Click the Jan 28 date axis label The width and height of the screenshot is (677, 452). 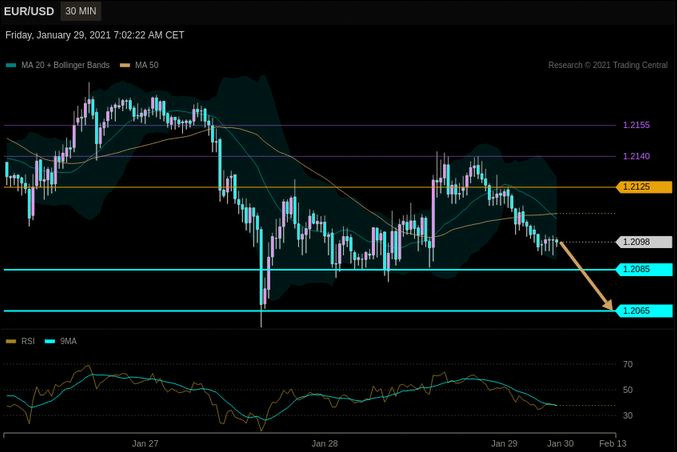coord(325,443)
